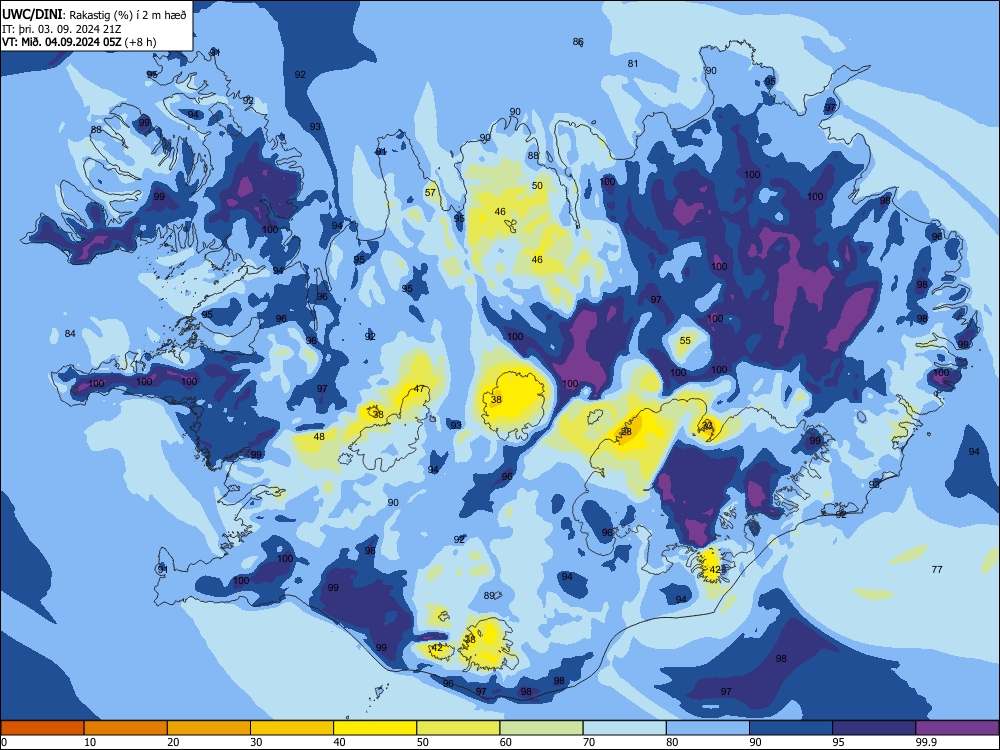Select the 95–99.9 navy legend swatch
Image resolution: width=1000 pixels, height=750 pixels.
coord(874,728)
